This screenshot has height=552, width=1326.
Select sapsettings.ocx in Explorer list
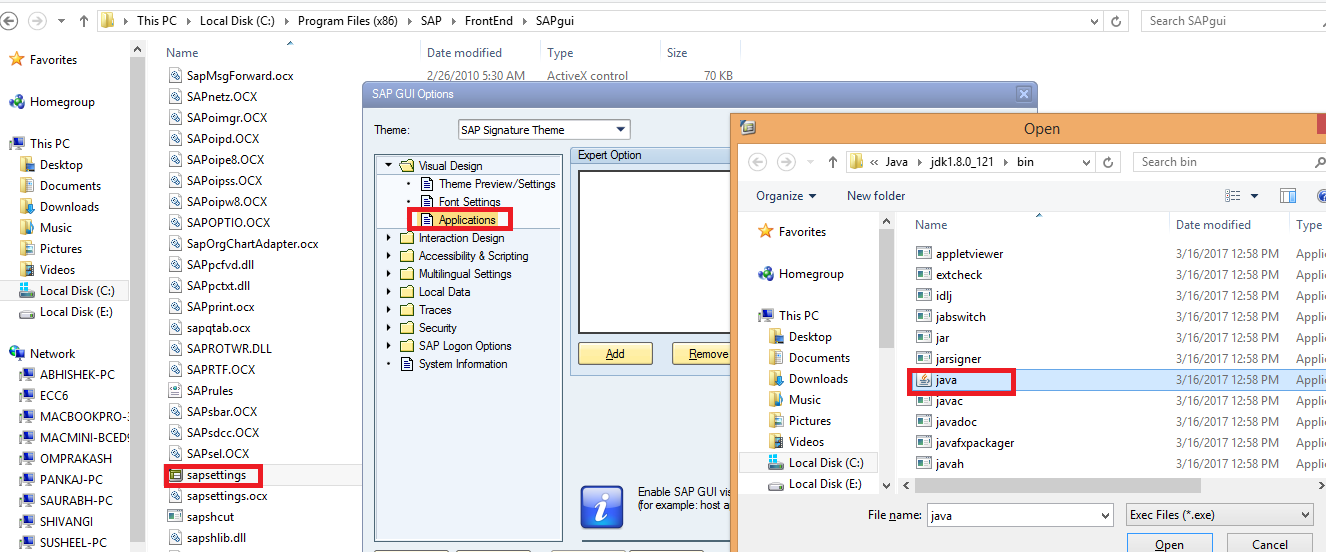pos(226,496)
